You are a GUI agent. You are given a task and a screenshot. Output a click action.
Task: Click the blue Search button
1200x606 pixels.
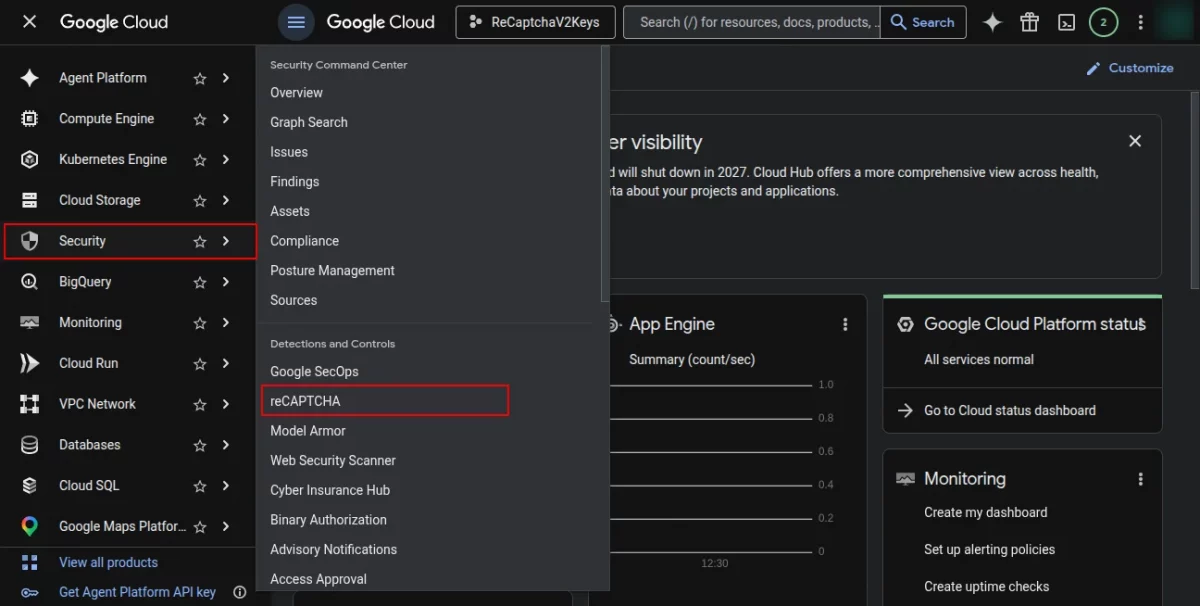[923, 22]
